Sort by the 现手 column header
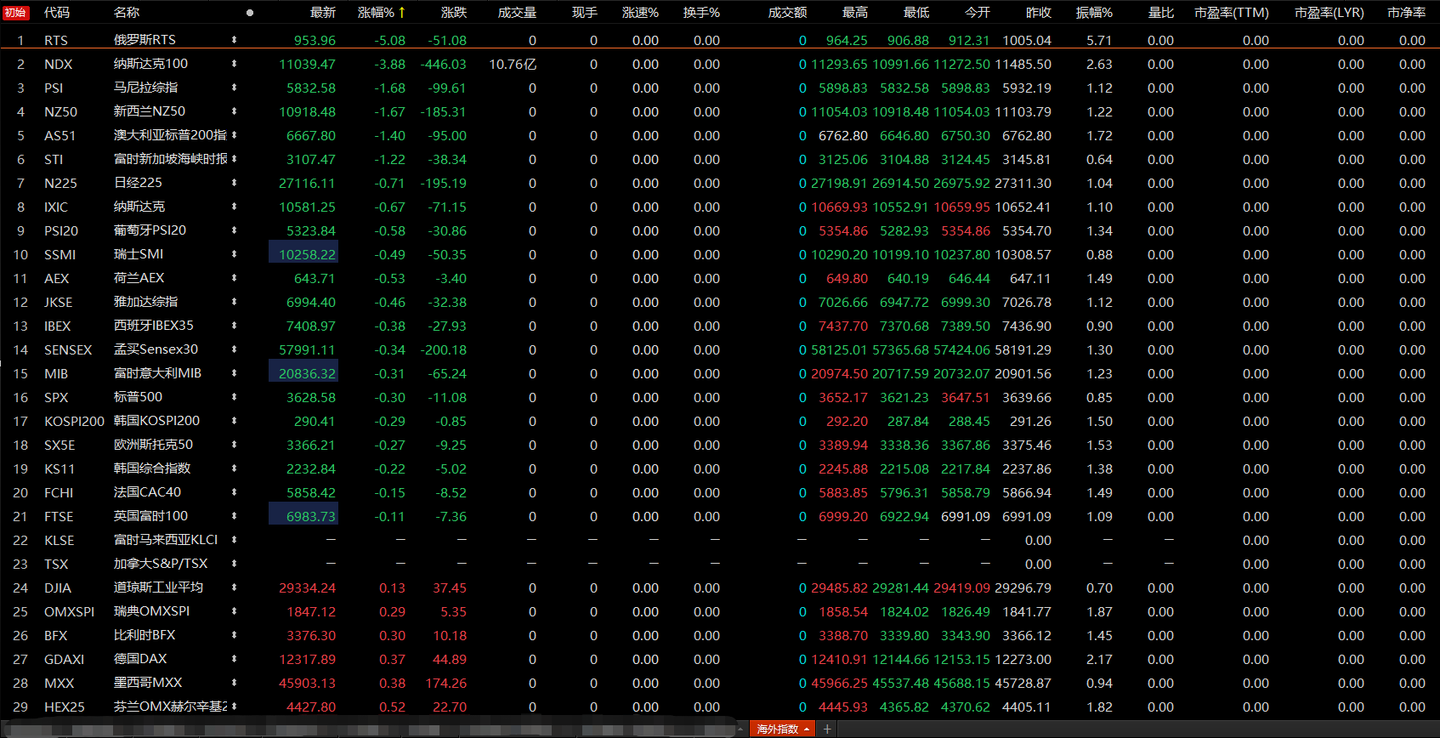The height and width of the screenshot is (738, 1440). (x=585, y=13)
